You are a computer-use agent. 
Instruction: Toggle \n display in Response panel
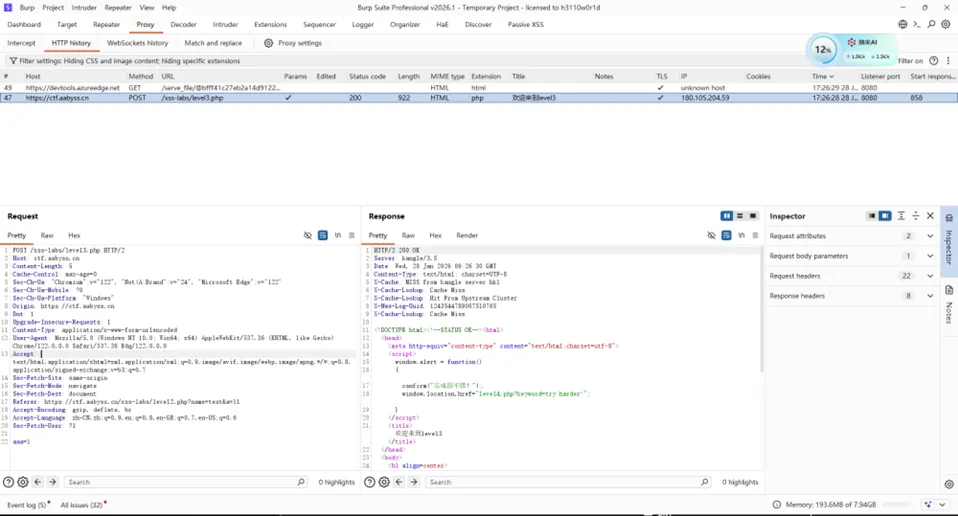(741, 235)
